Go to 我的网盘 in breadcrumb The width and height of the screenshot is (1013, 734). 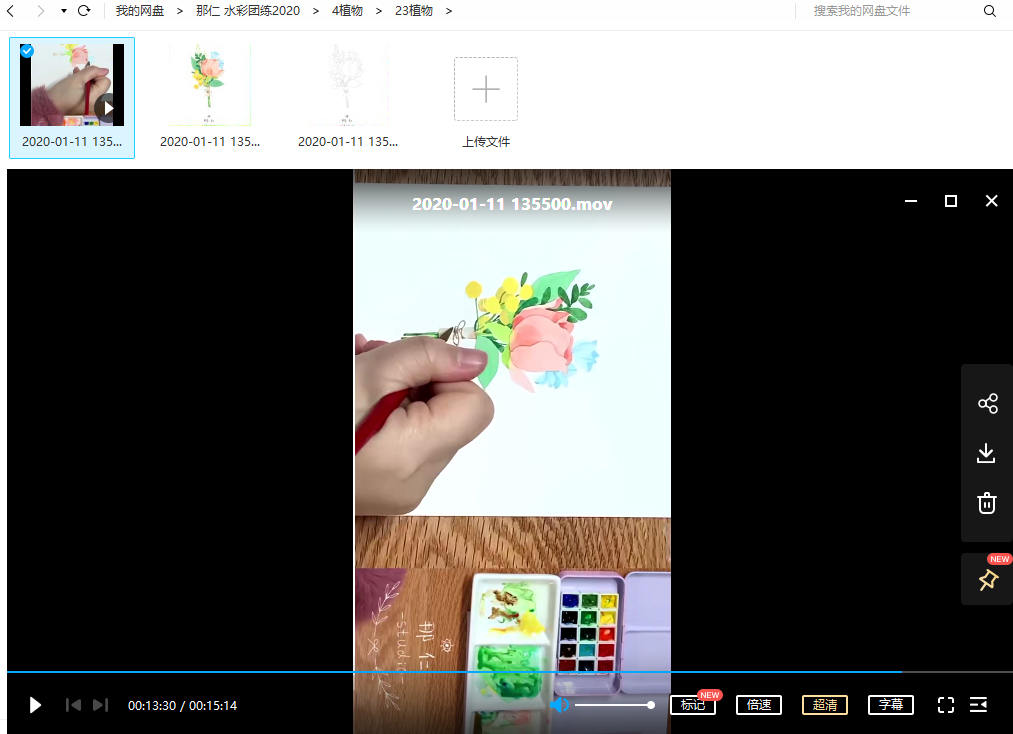pyautogui.click(x=139, y=11)
